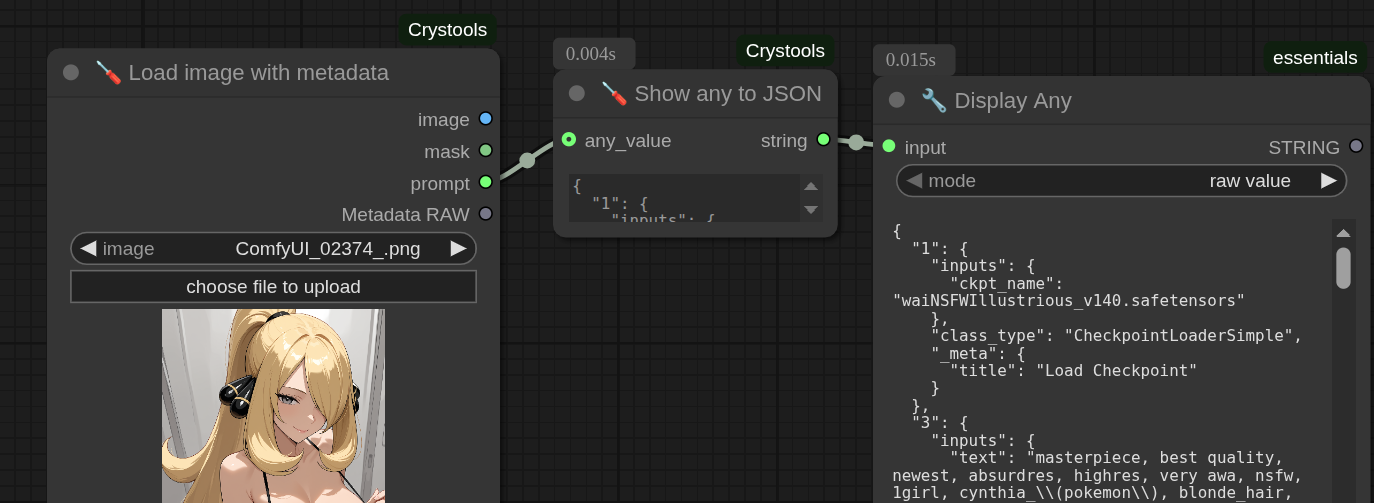Click the Display Any scrollbar thumb

pyautogui.click(x=1344, y=268)
